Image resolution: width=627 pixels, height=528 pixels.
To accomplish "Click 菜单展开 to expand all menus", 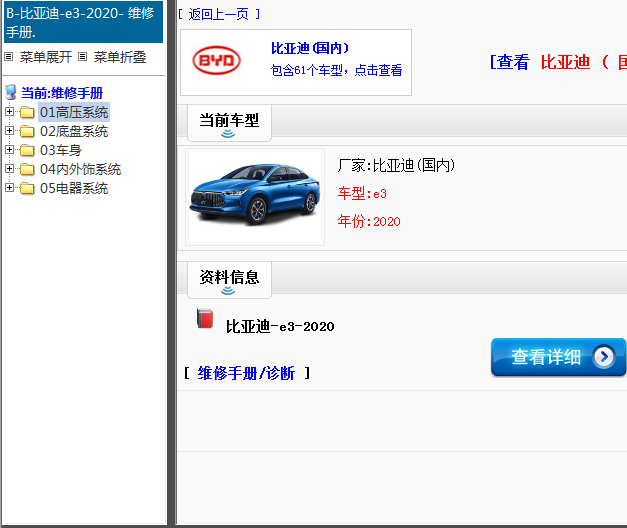I will 46,57.
